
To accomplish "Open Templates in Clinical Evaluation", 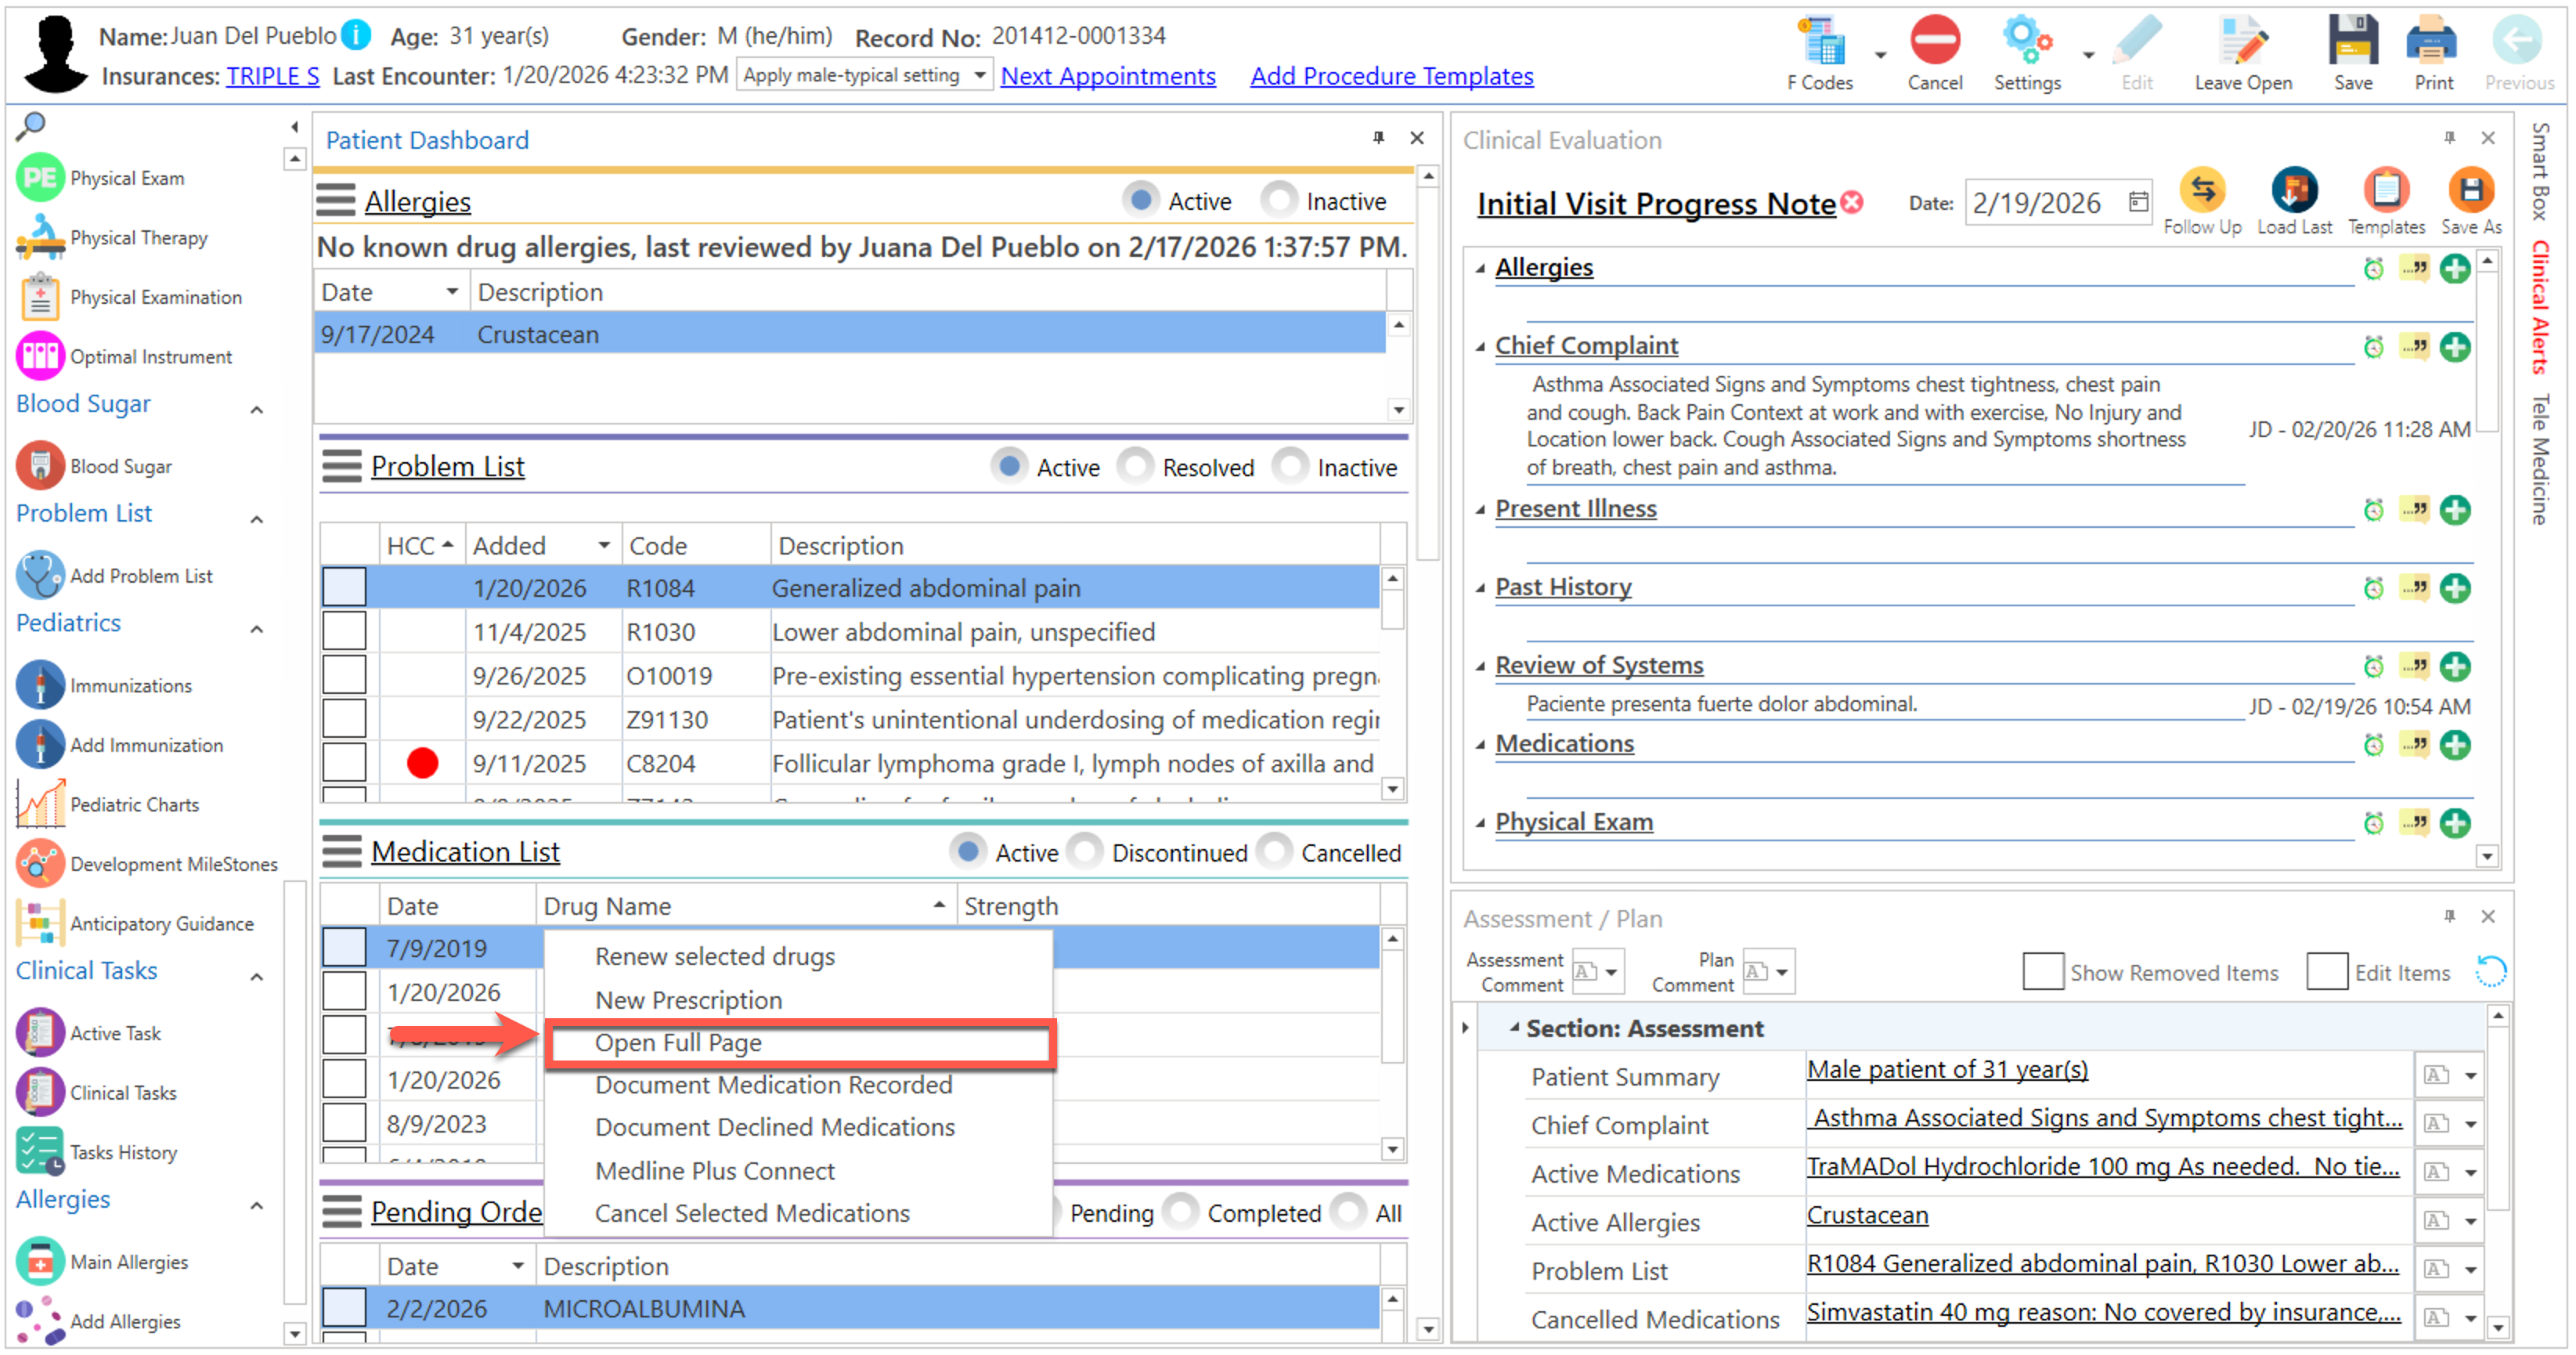I will click(x=2386, y=191).
